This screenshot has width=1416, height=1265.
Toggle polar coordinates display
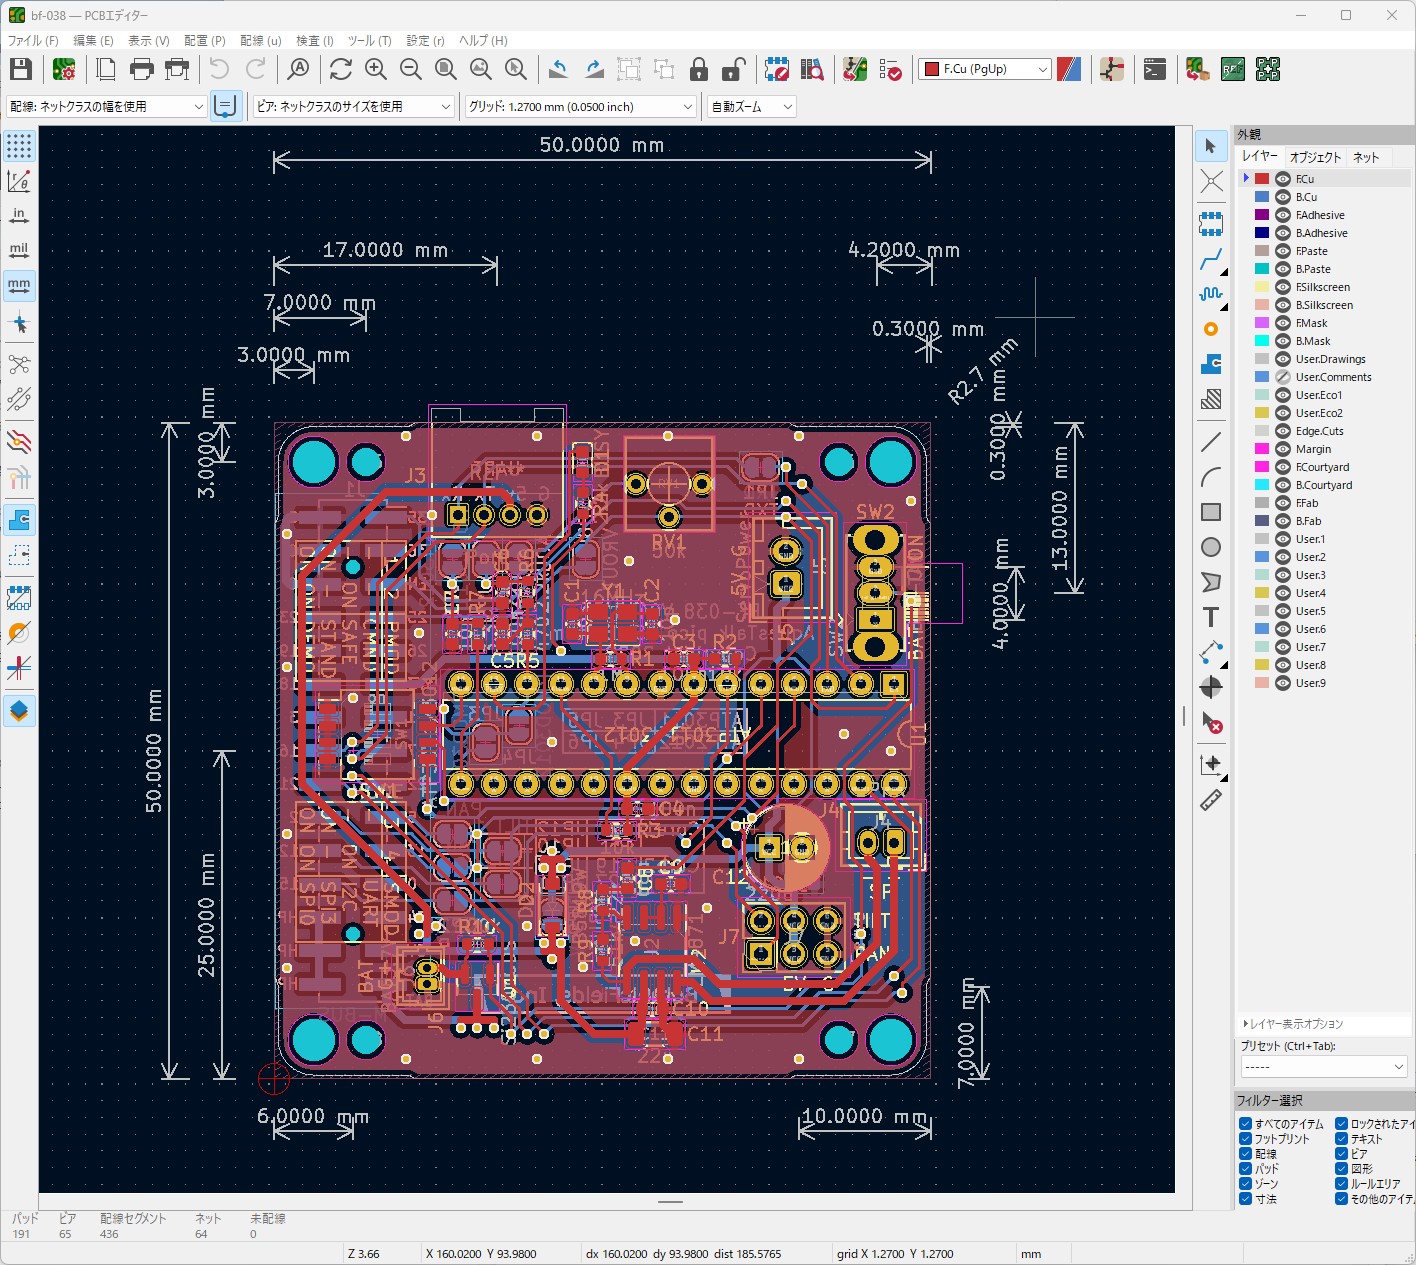tap(19, 181)
